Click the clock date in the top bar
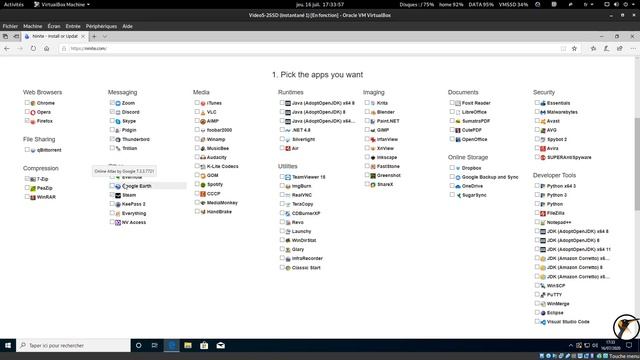This screenshot has height=360, width=640. click(320, 4)
